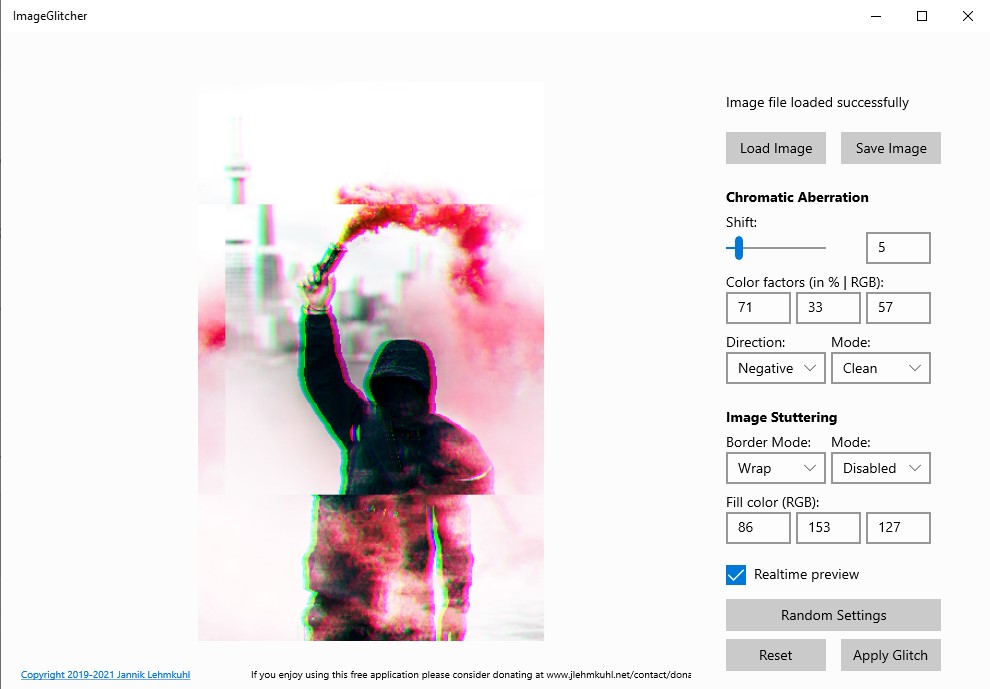Screen dimensions: 990x689
Task: Click the green color factor field showing 33
Action: 827,307
